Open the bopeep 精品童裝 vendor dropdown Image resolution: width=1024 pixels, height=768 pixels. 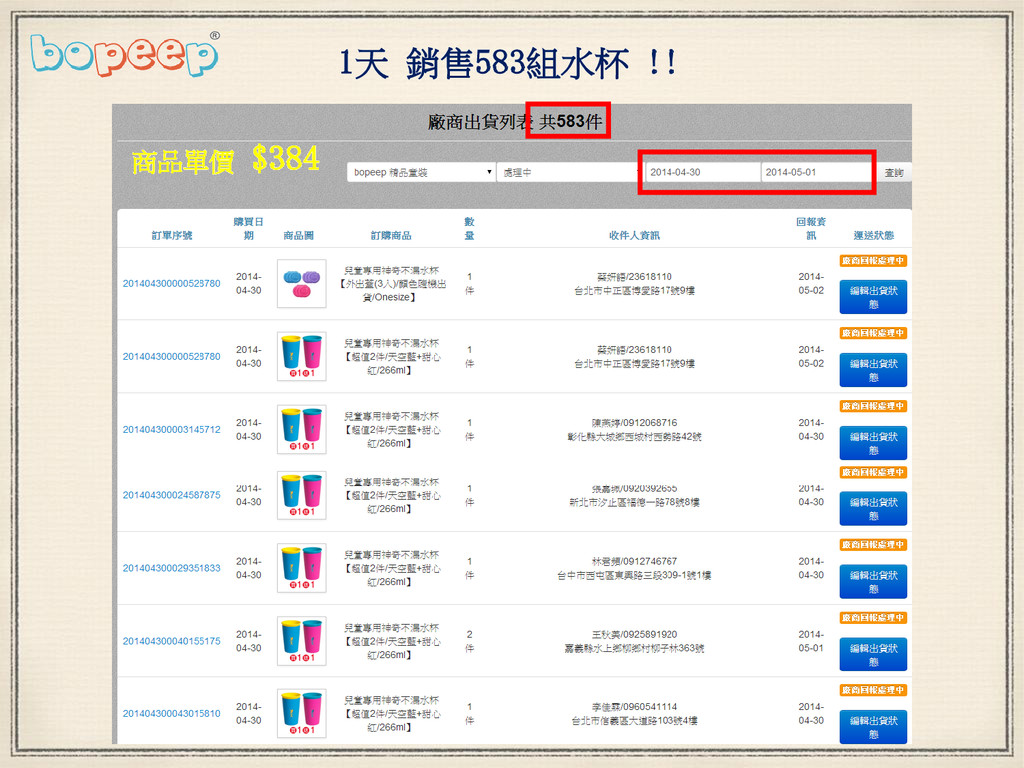tap(421, 172)
